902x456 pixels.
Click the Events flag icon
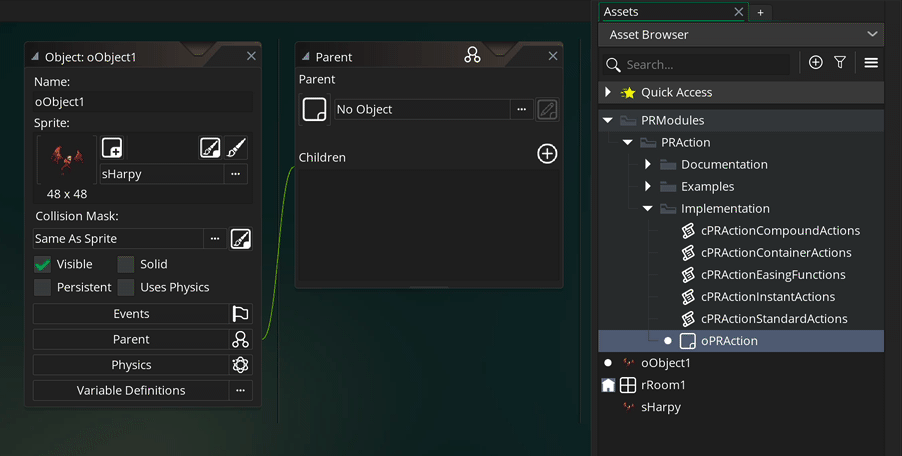240,314
